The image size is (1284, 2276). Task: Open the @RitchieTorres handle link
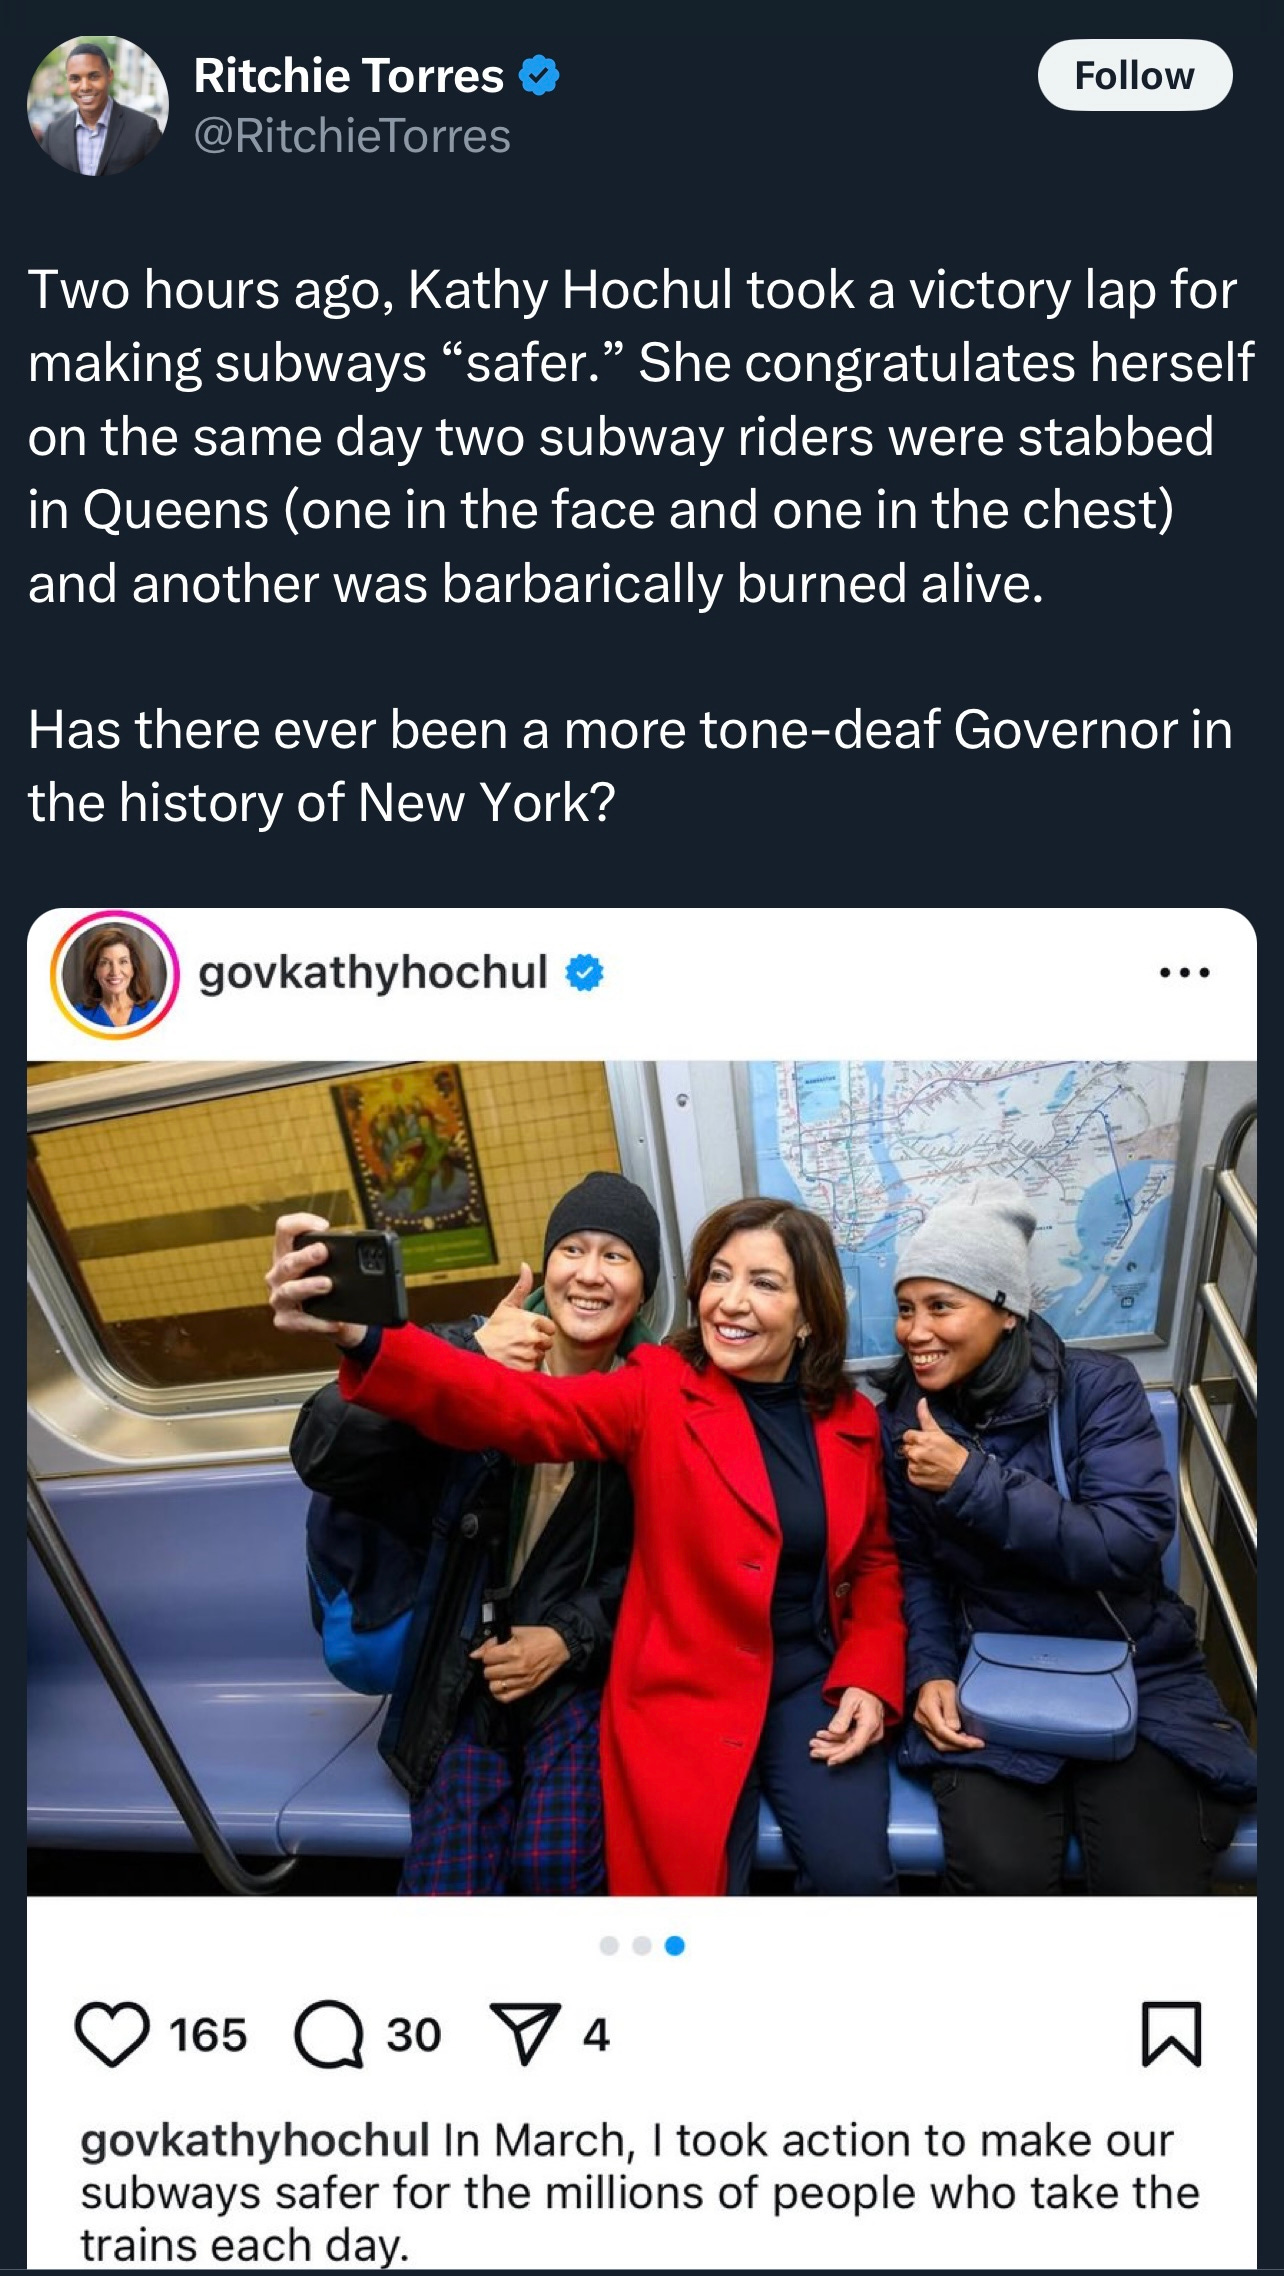click(x=352, y=136)
